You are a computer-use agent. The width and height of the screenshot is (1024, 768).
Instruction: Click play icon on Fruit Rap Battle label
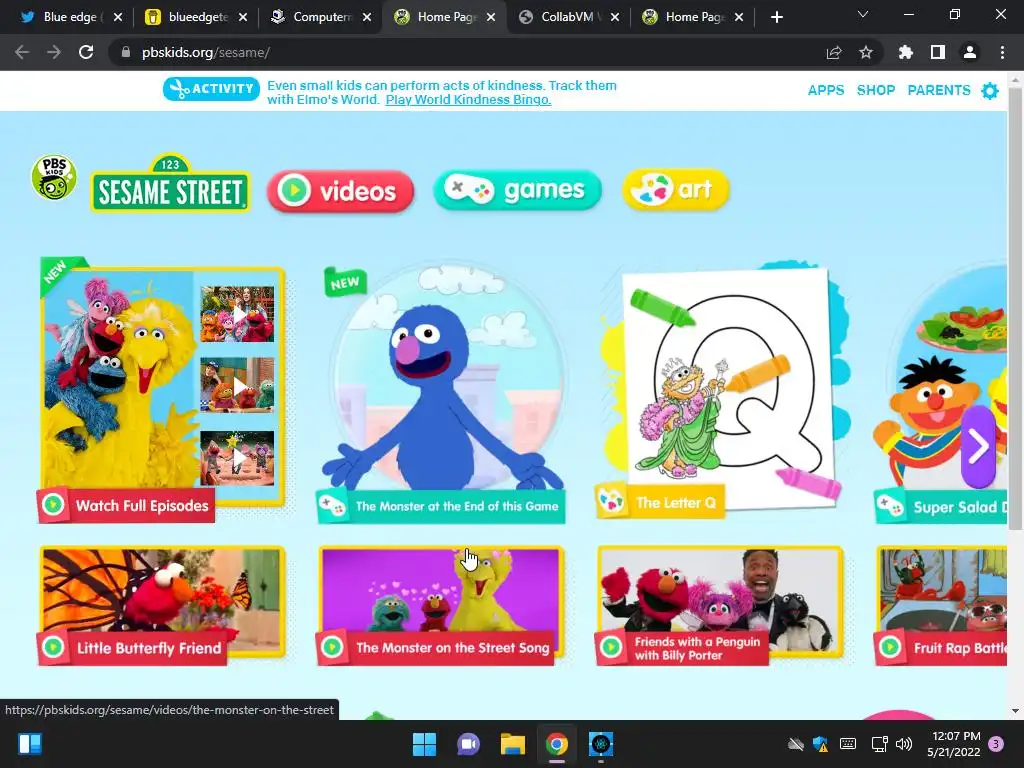point(890,647)
